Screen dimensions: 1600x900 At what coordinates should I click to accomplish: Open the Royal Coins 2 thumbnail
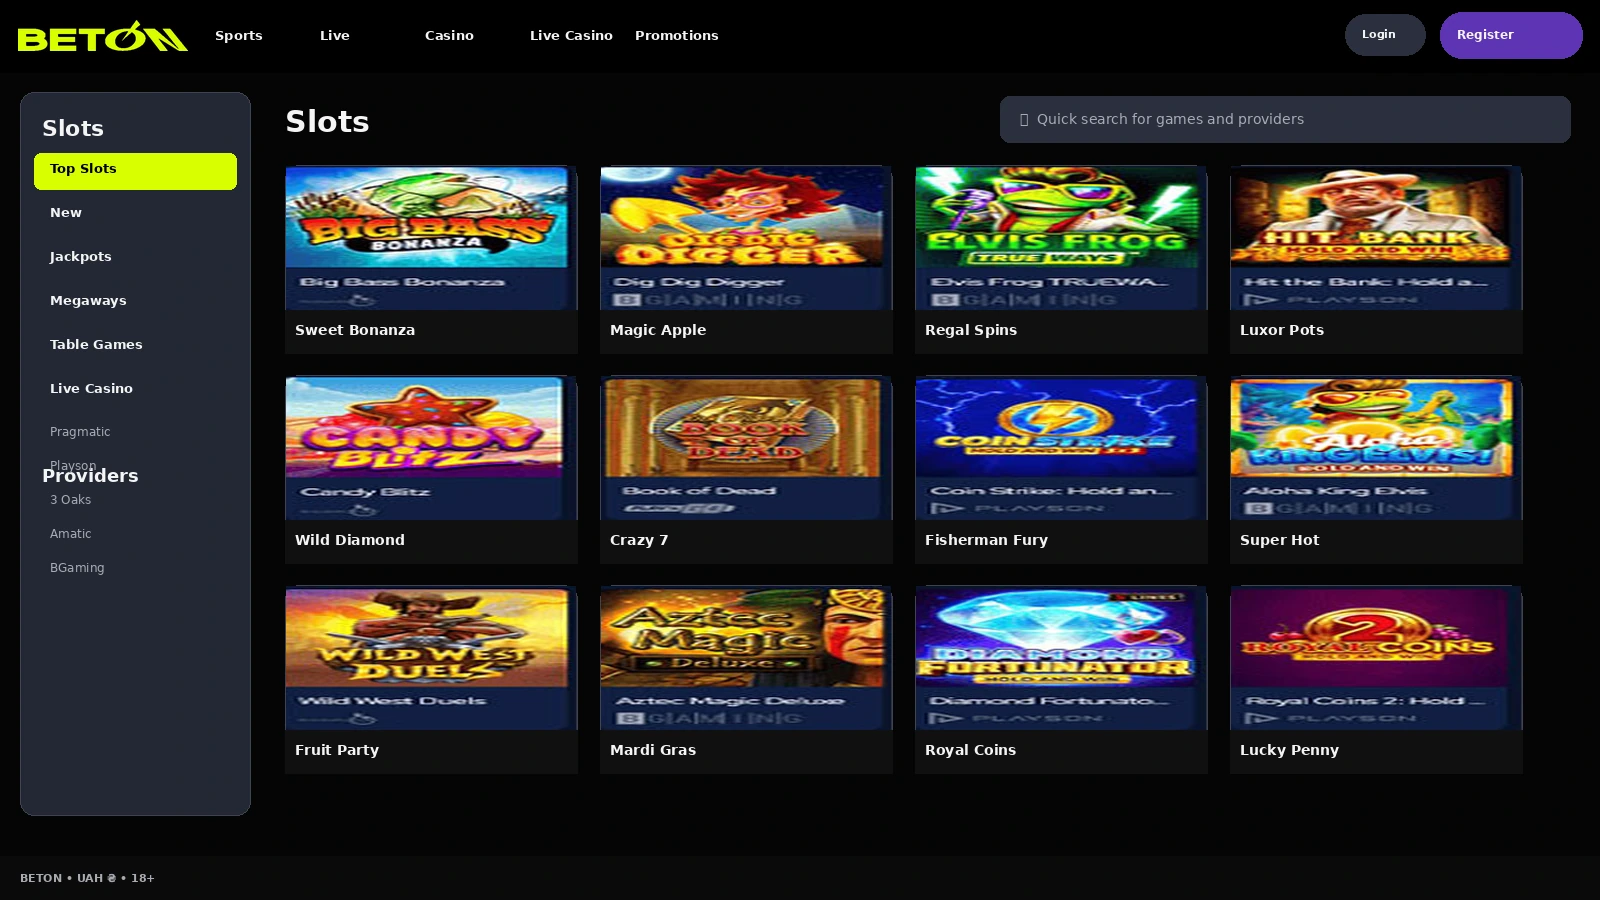coord(1376,658)
